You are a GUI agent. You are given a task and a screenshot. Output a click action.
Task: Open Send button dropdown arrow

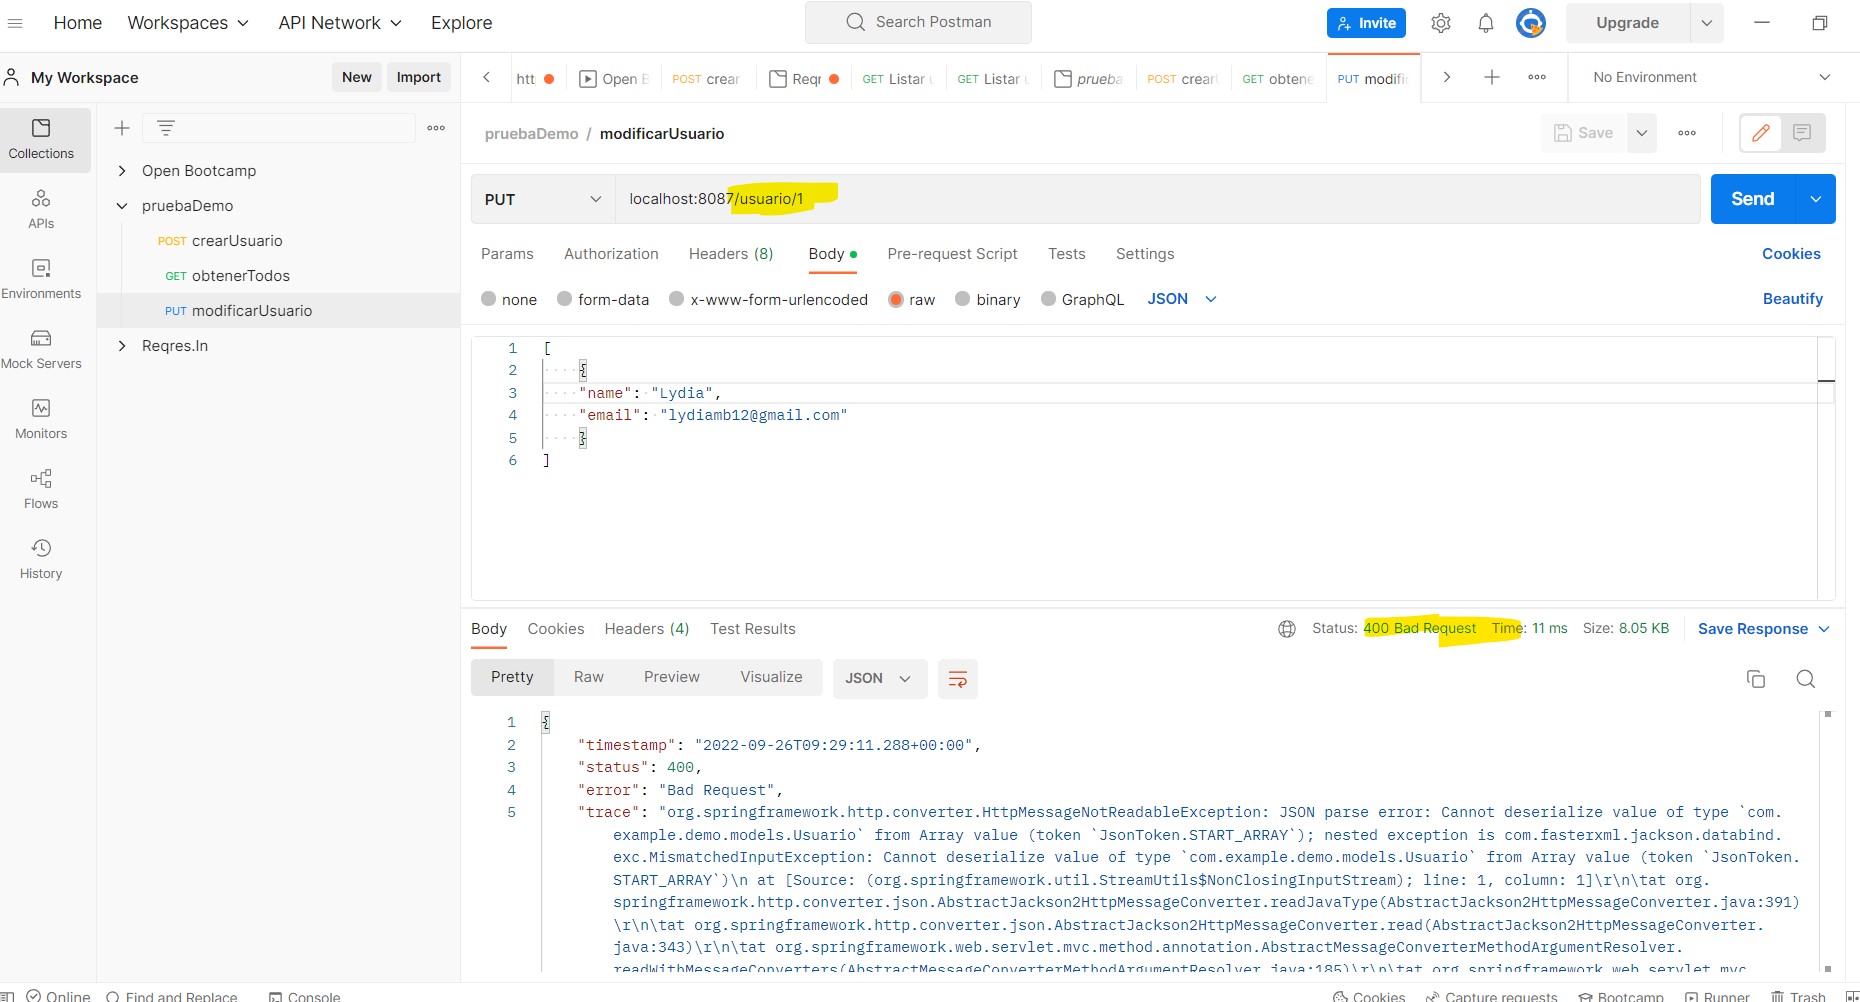pyautogui.click(x=1816, y=199)
